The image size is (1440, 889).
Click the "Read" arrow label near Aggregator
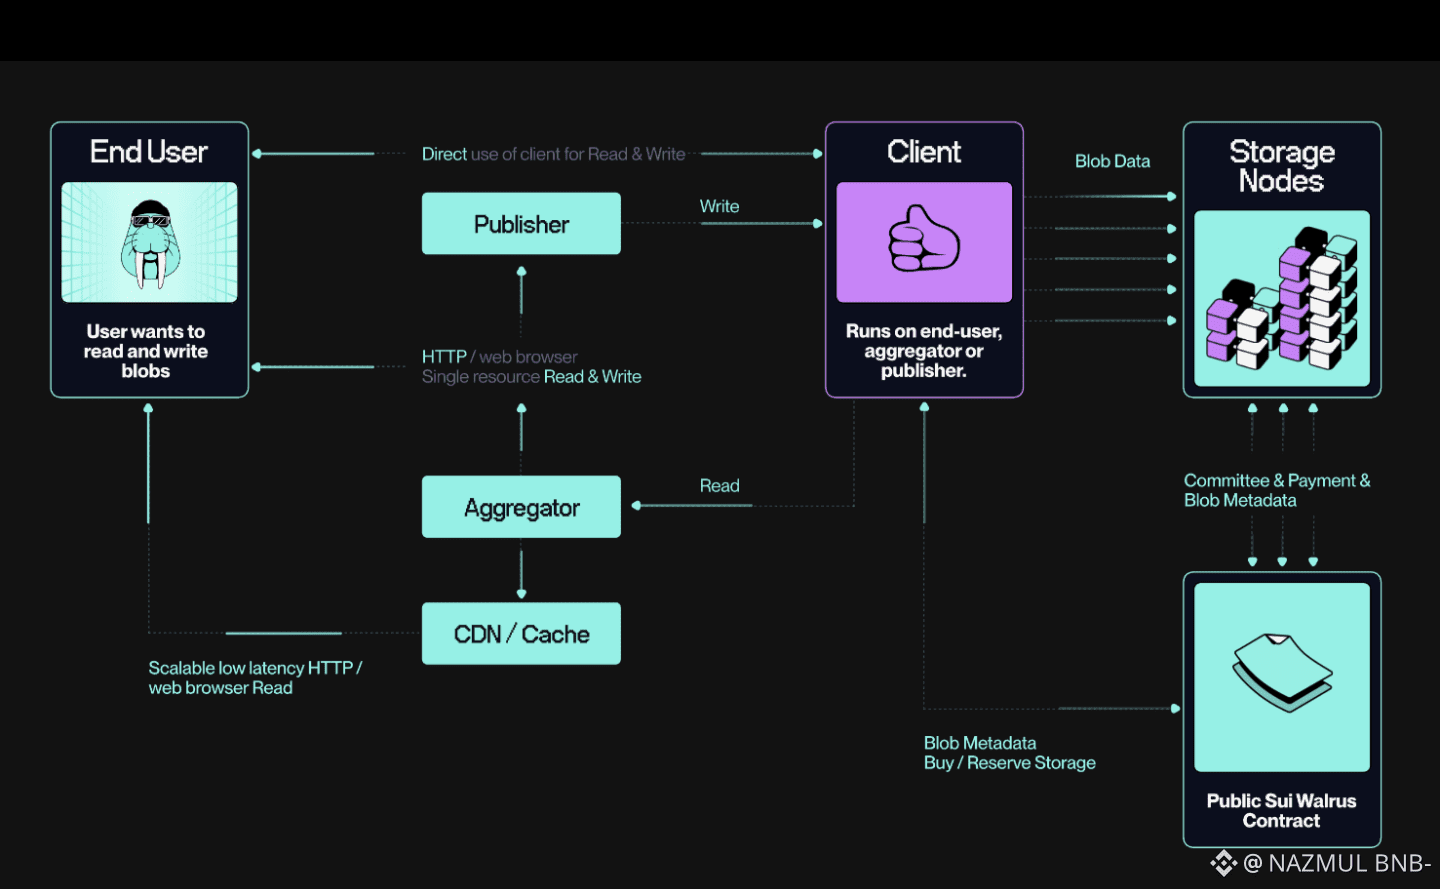[720, 485]
